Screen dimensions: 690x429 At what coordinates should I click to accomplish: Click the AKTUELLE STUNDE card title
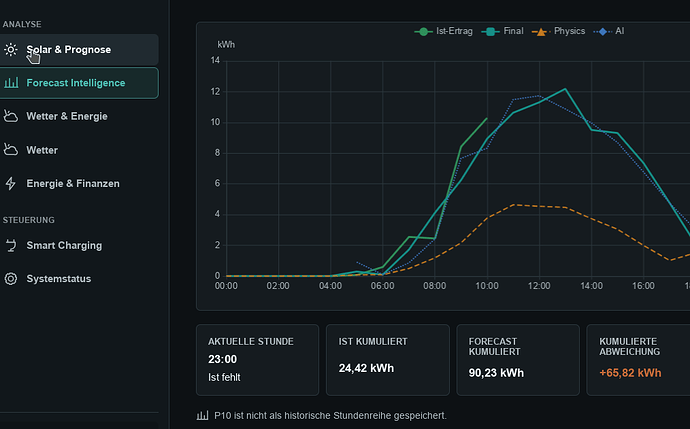[x=251, y=342]
